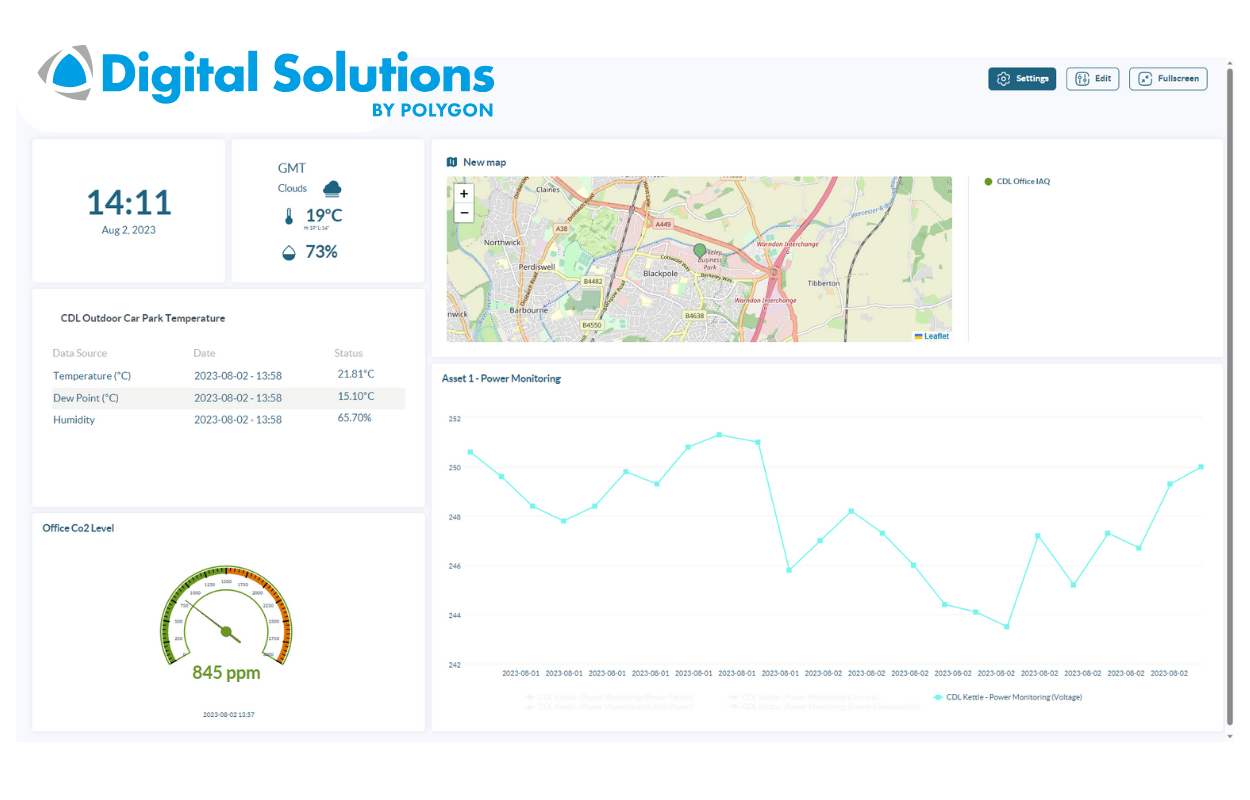Click the map zoom out minus button

pos(463,213)
